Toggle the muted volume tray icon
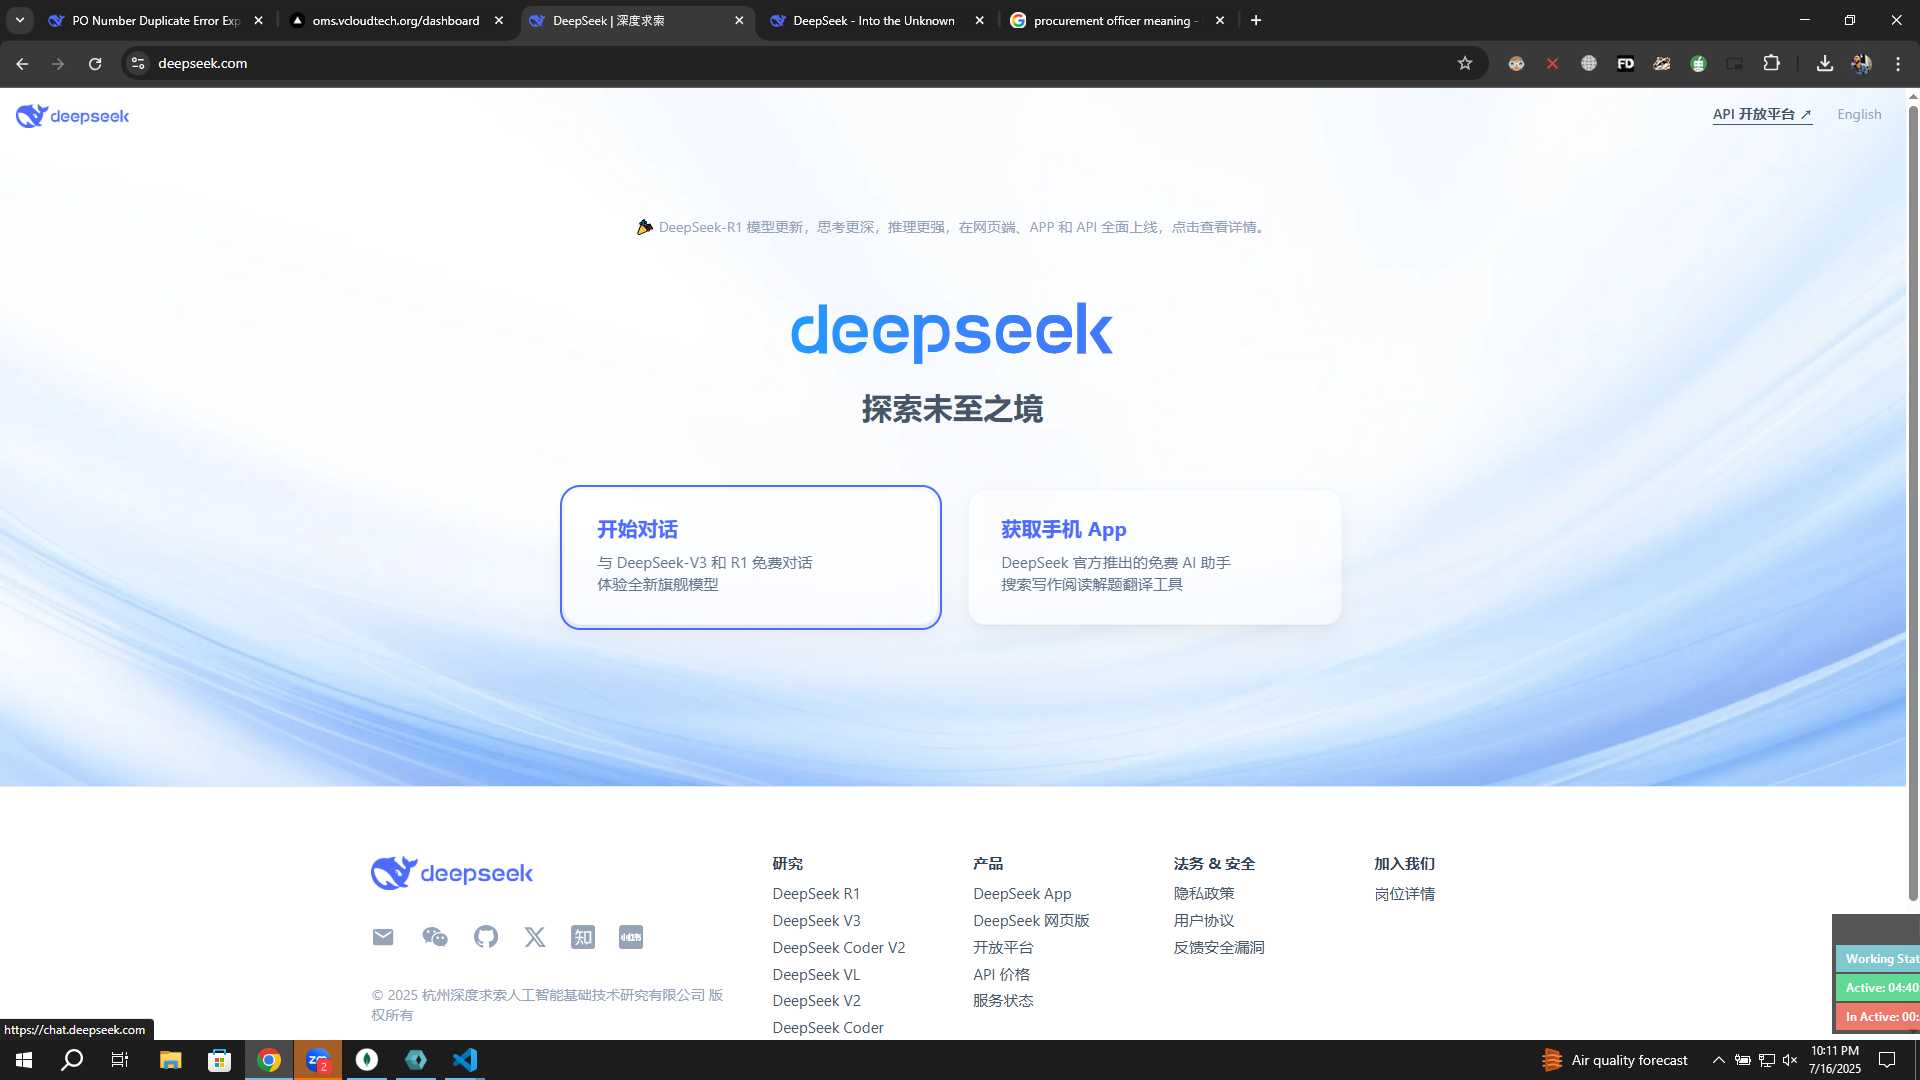The height and width of the screenshot is (1080, 1920). coord(1790,1060)
